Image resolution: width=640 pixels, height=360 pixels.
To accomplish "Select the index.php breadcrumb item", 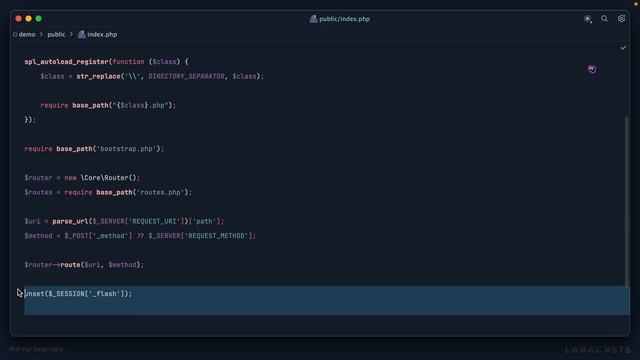I will 102,34.
